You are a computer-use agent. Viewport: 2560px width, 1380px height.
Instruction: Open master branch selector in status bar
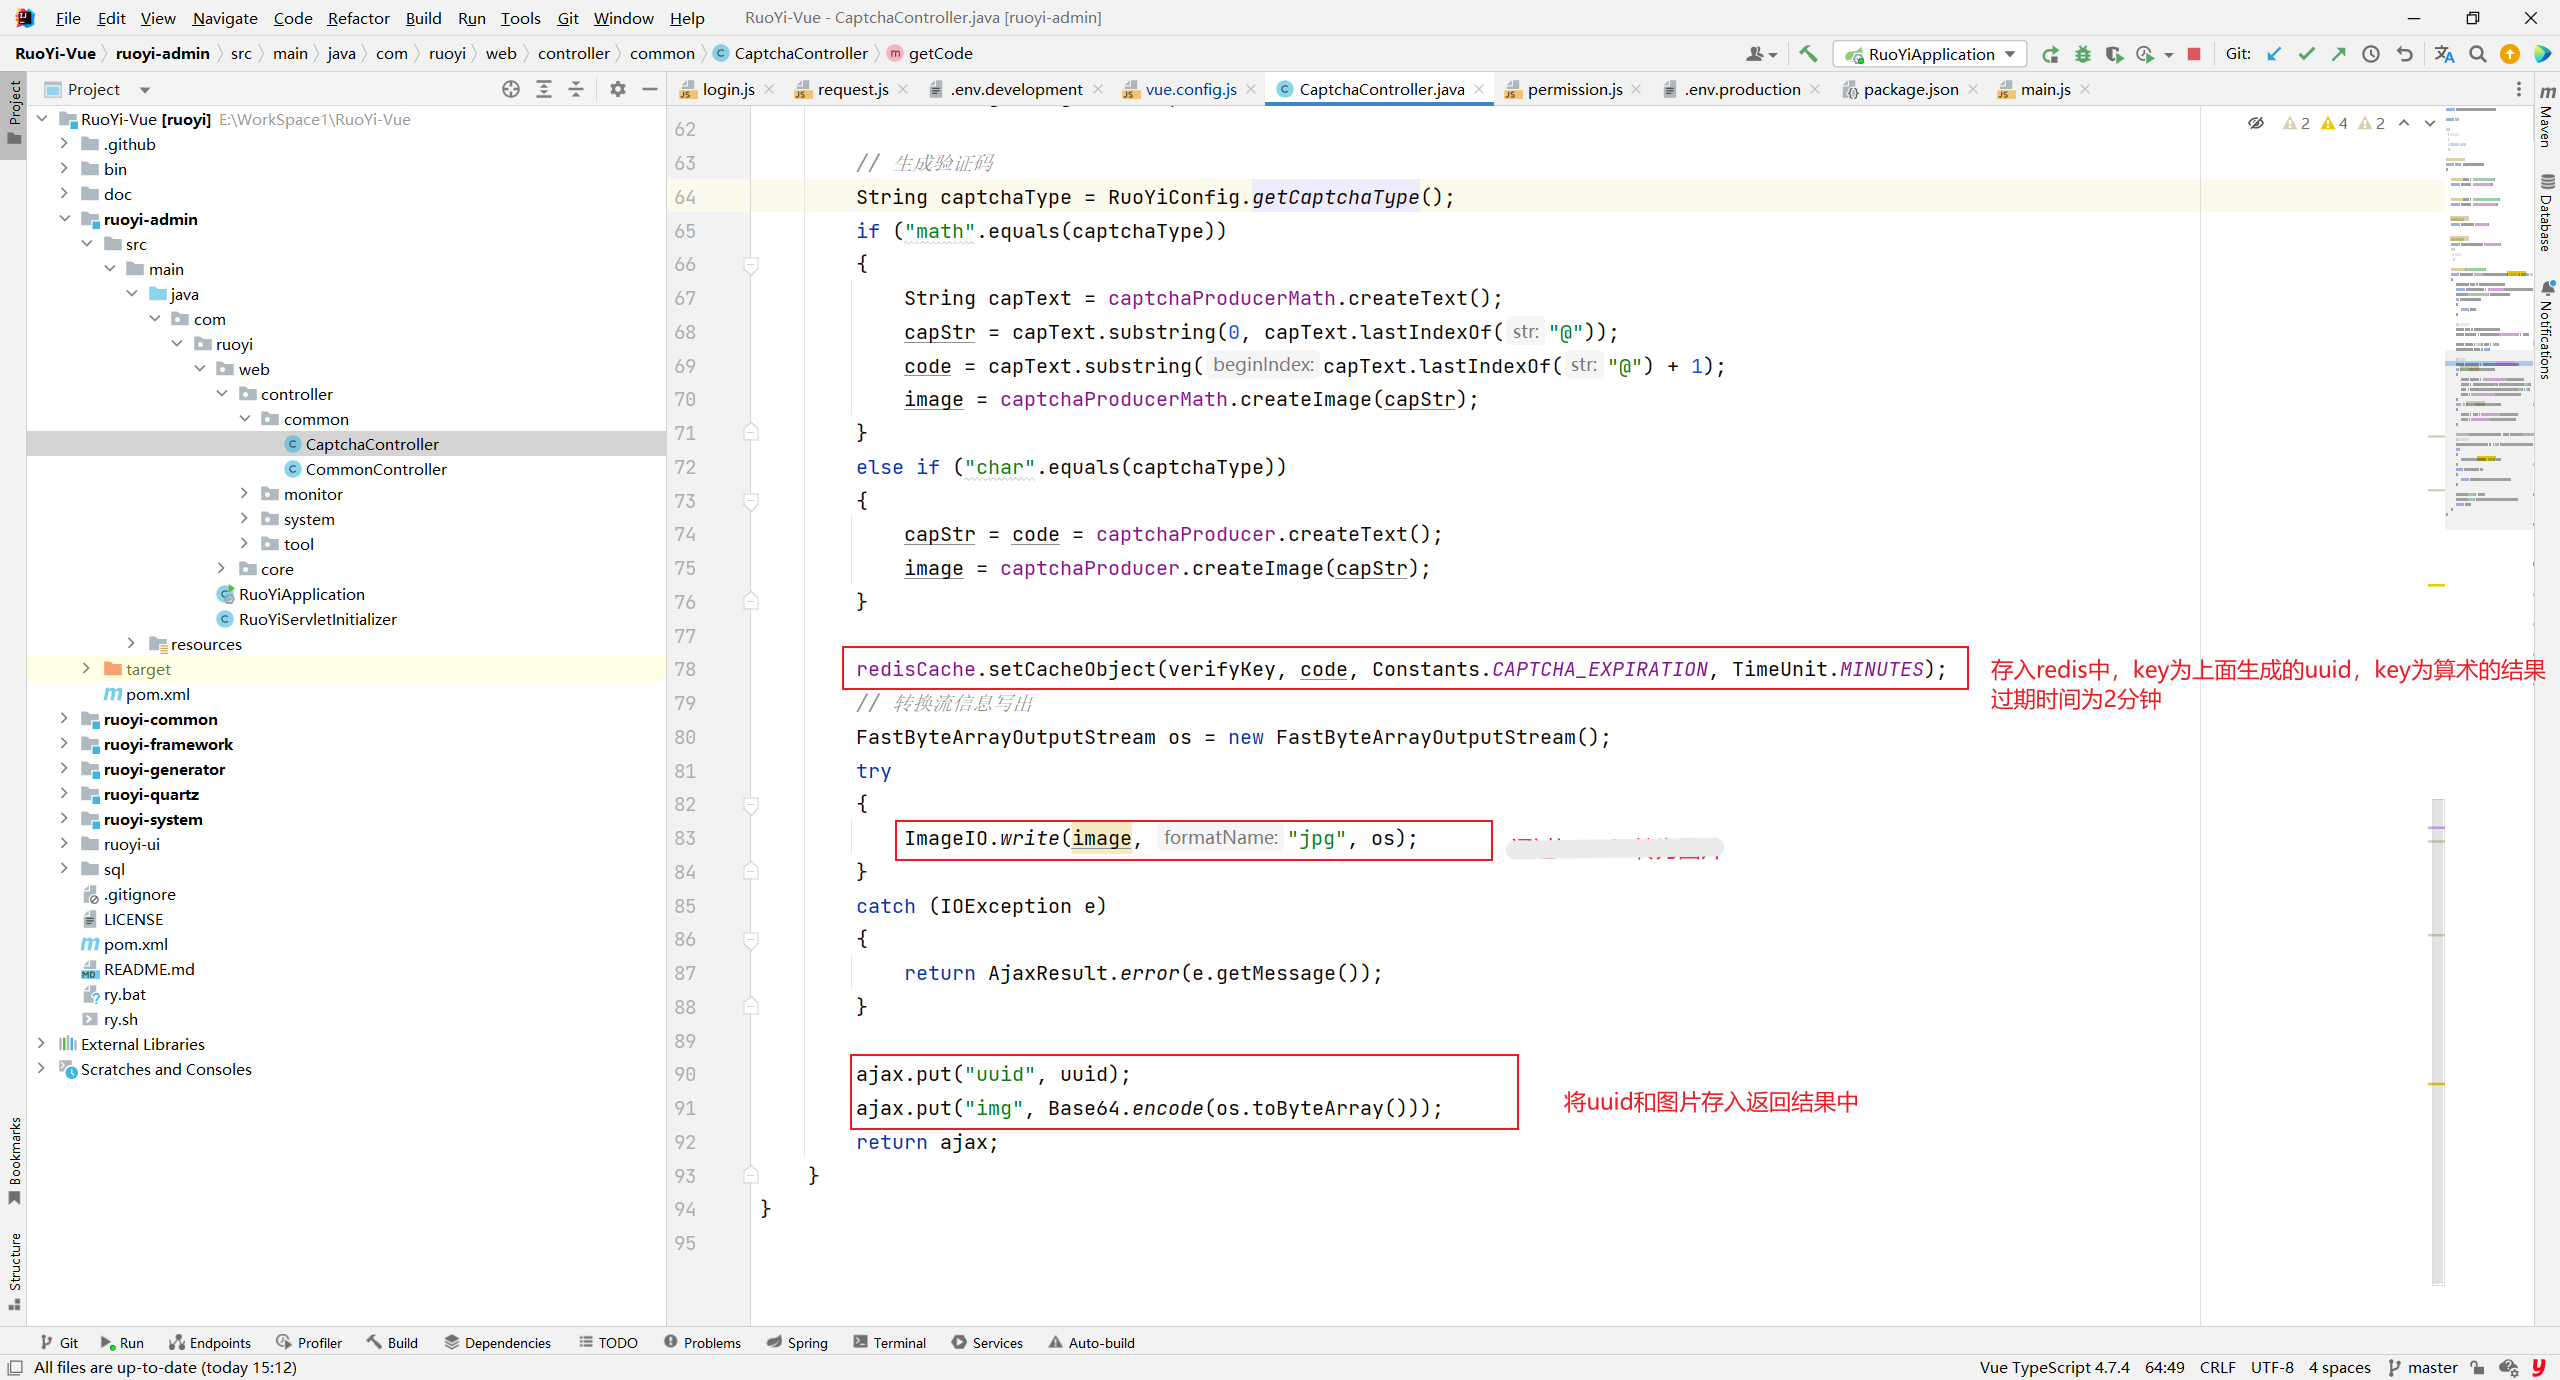[x=2422, y=1367]
